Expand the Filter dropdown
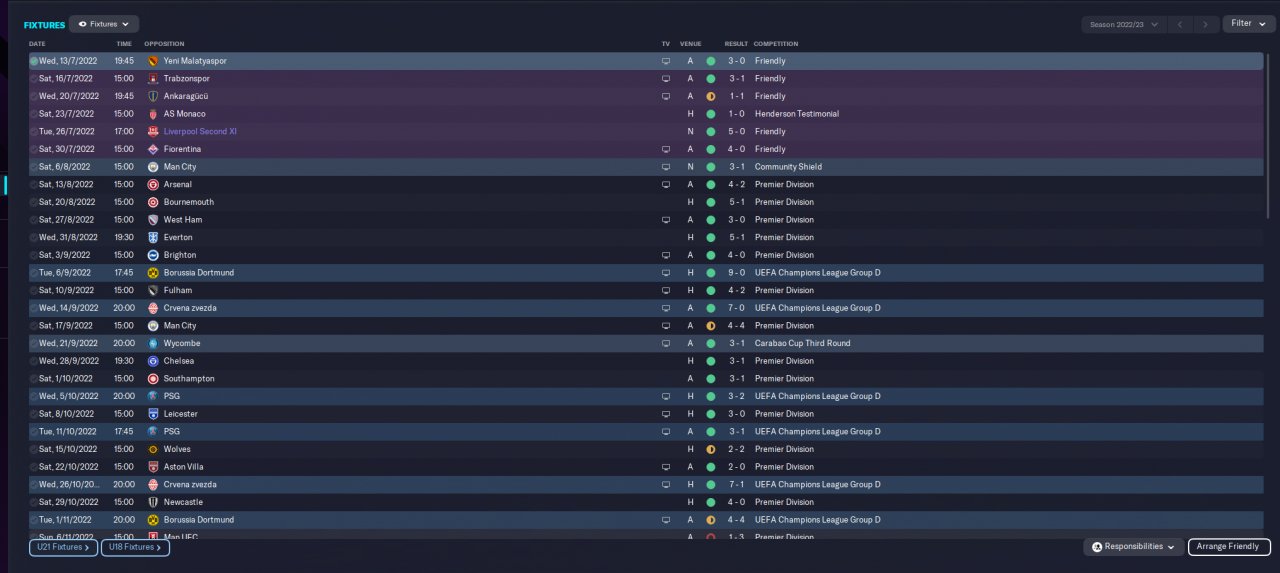Screen dimensions: 1280x573 tap(1248, 24)
